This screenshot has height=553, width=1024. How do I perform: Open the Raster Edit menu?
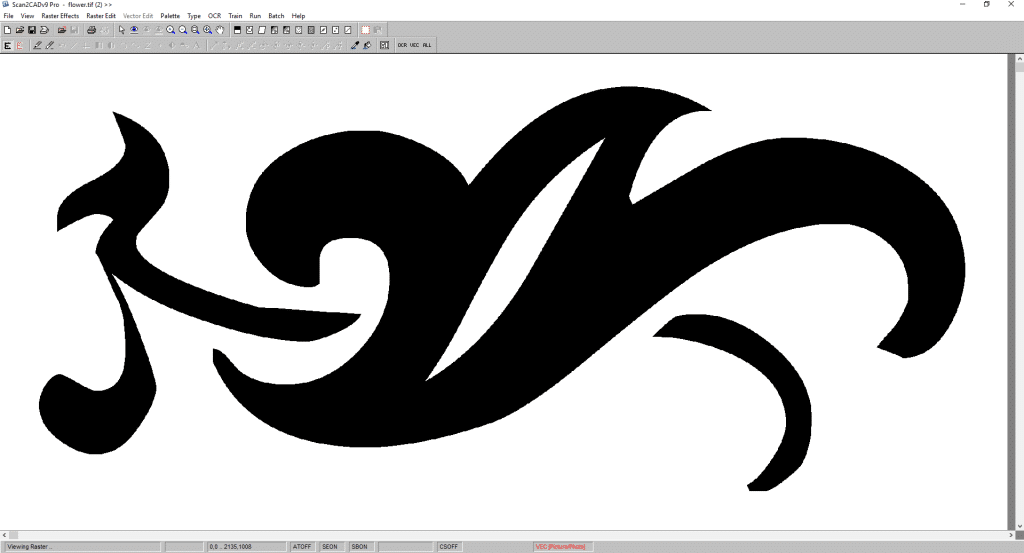tap(101, 16)
